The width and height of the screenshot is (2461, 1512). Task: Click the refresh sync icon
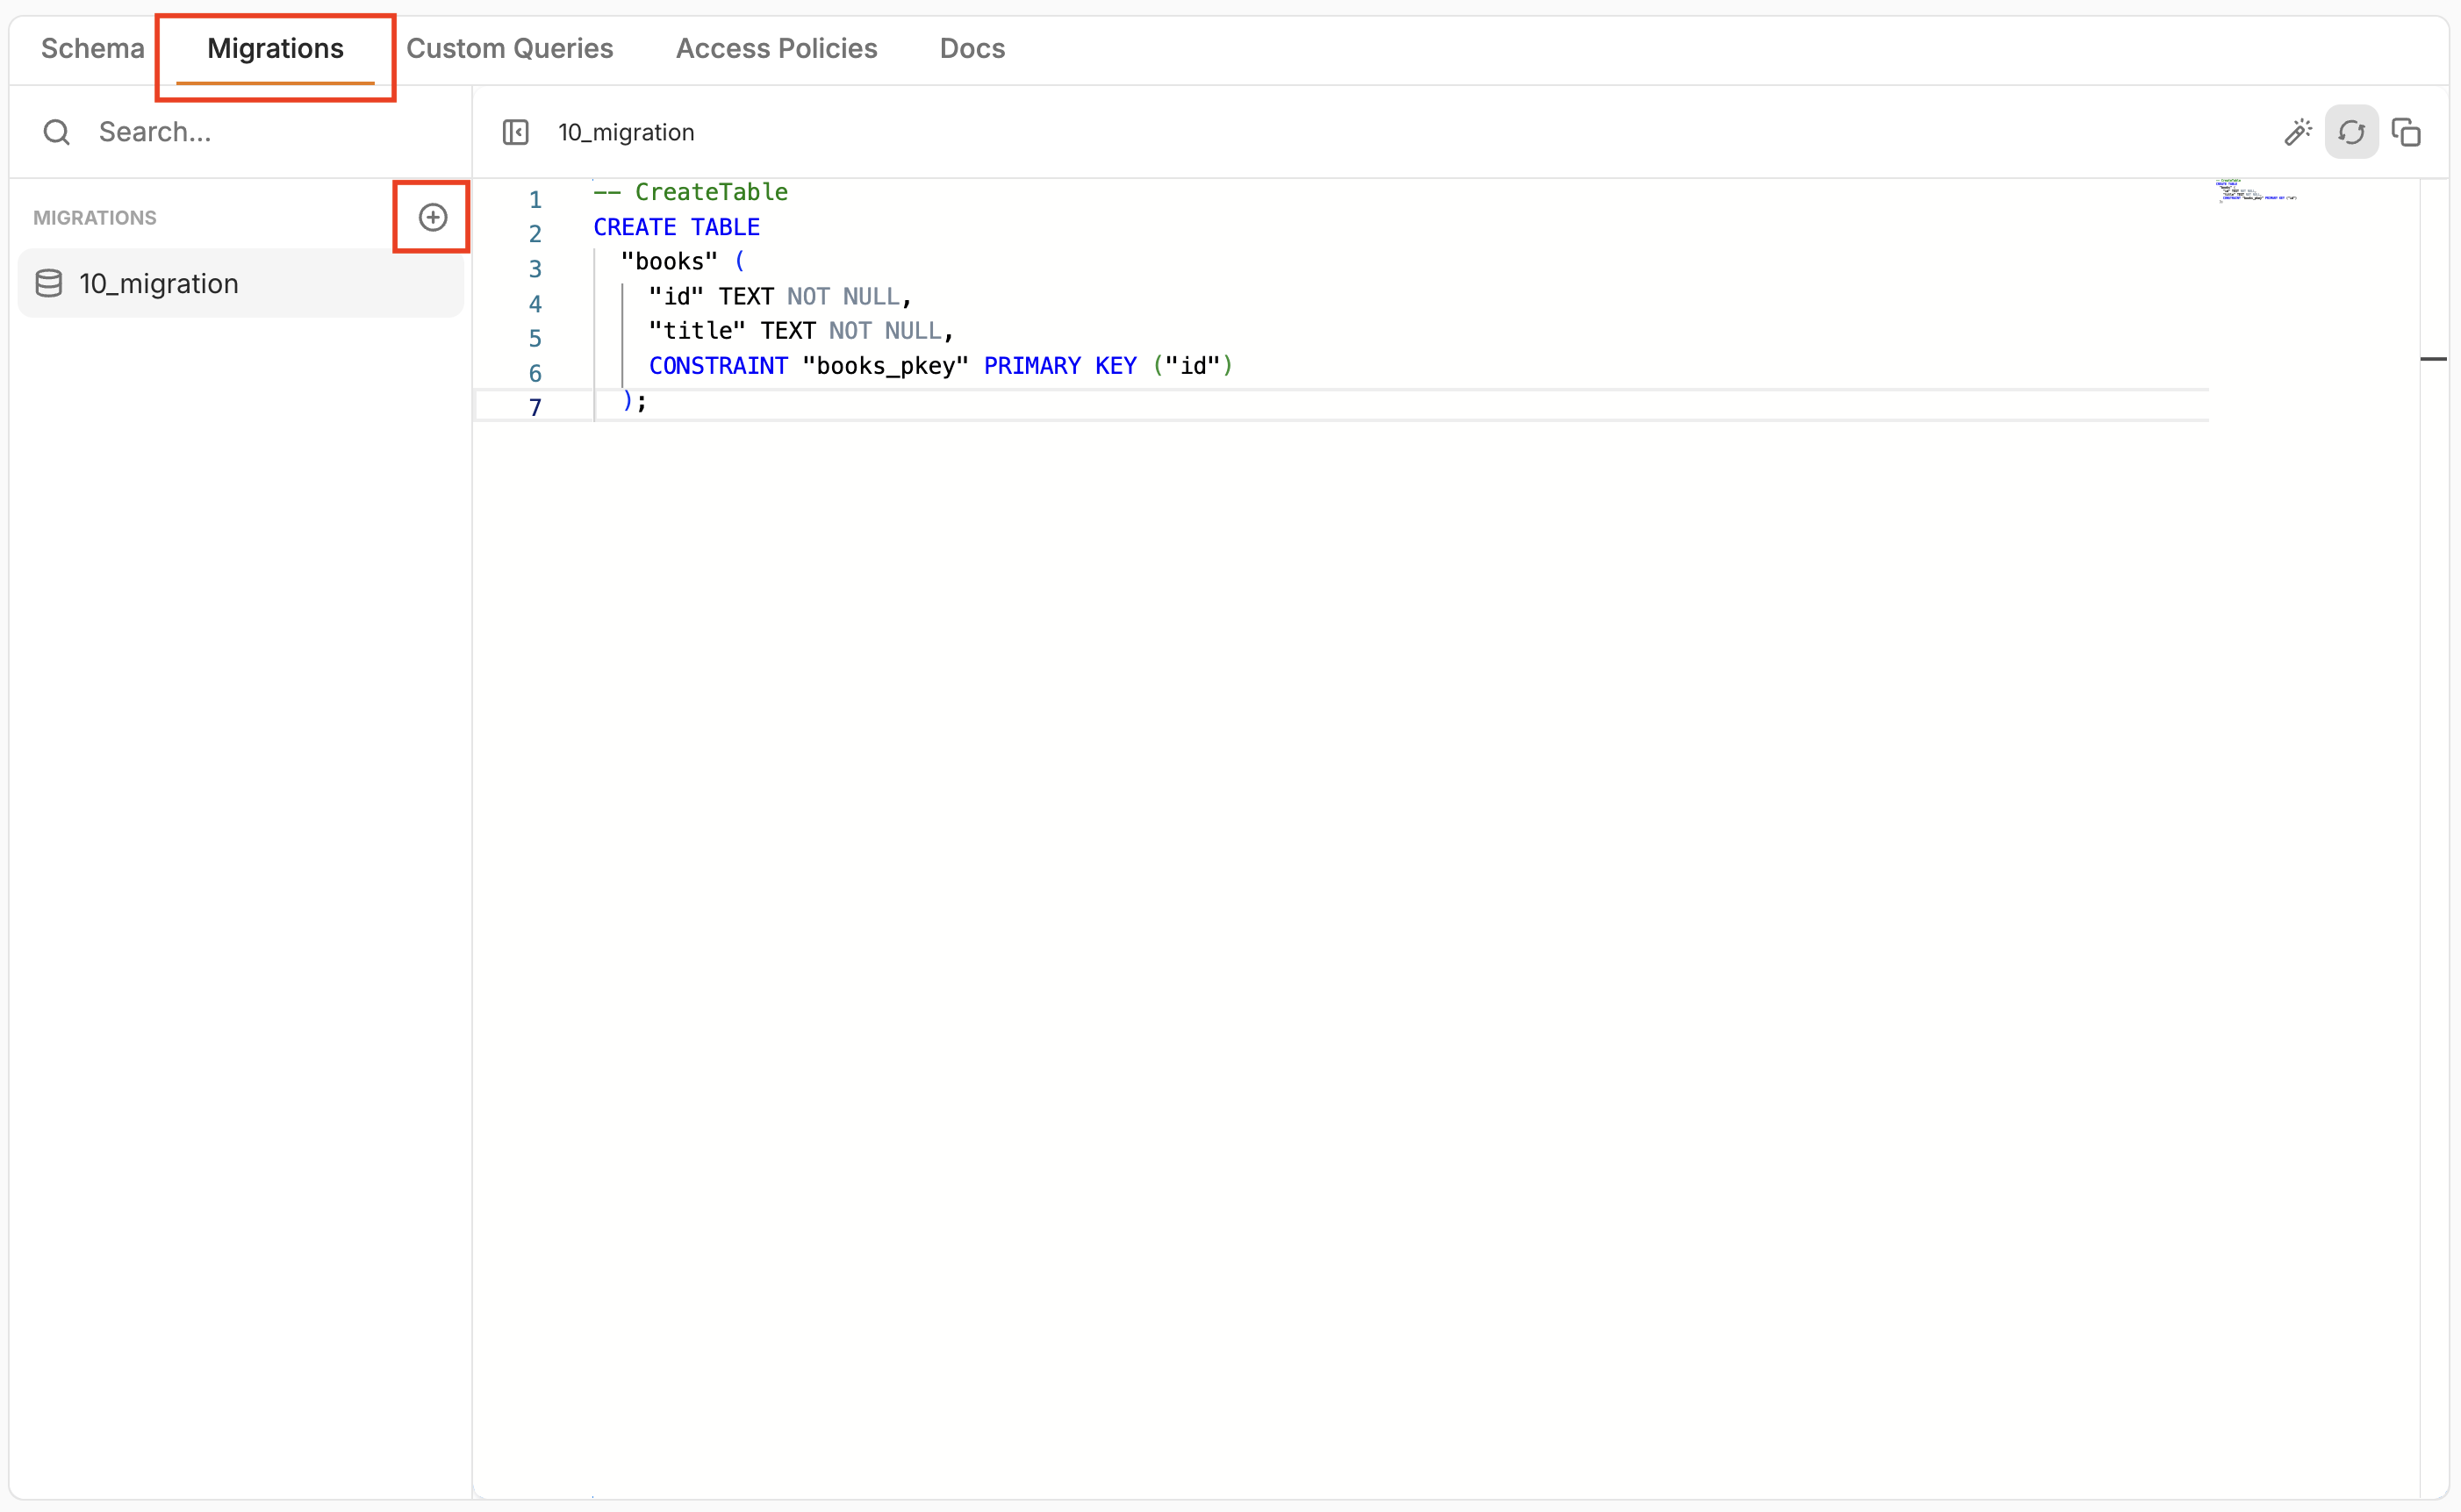click(2351, 132)
